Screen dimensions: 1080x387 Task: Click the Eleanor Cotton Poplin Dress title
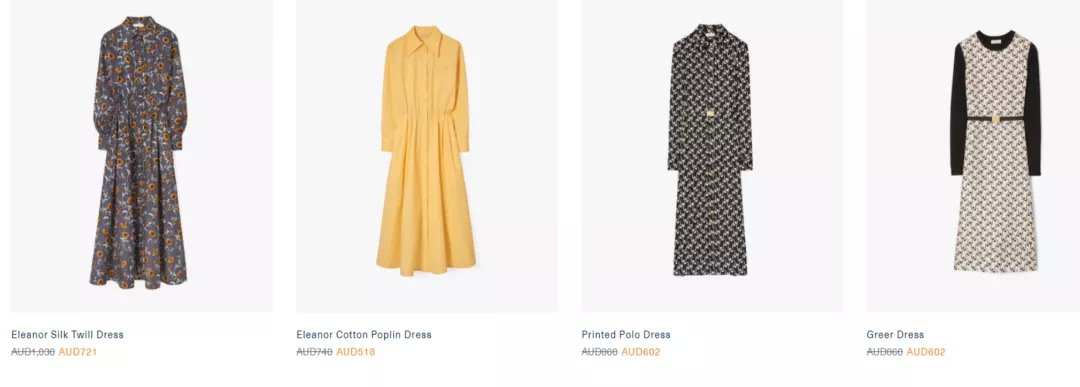pyautogui.click(x=364, y=335)
